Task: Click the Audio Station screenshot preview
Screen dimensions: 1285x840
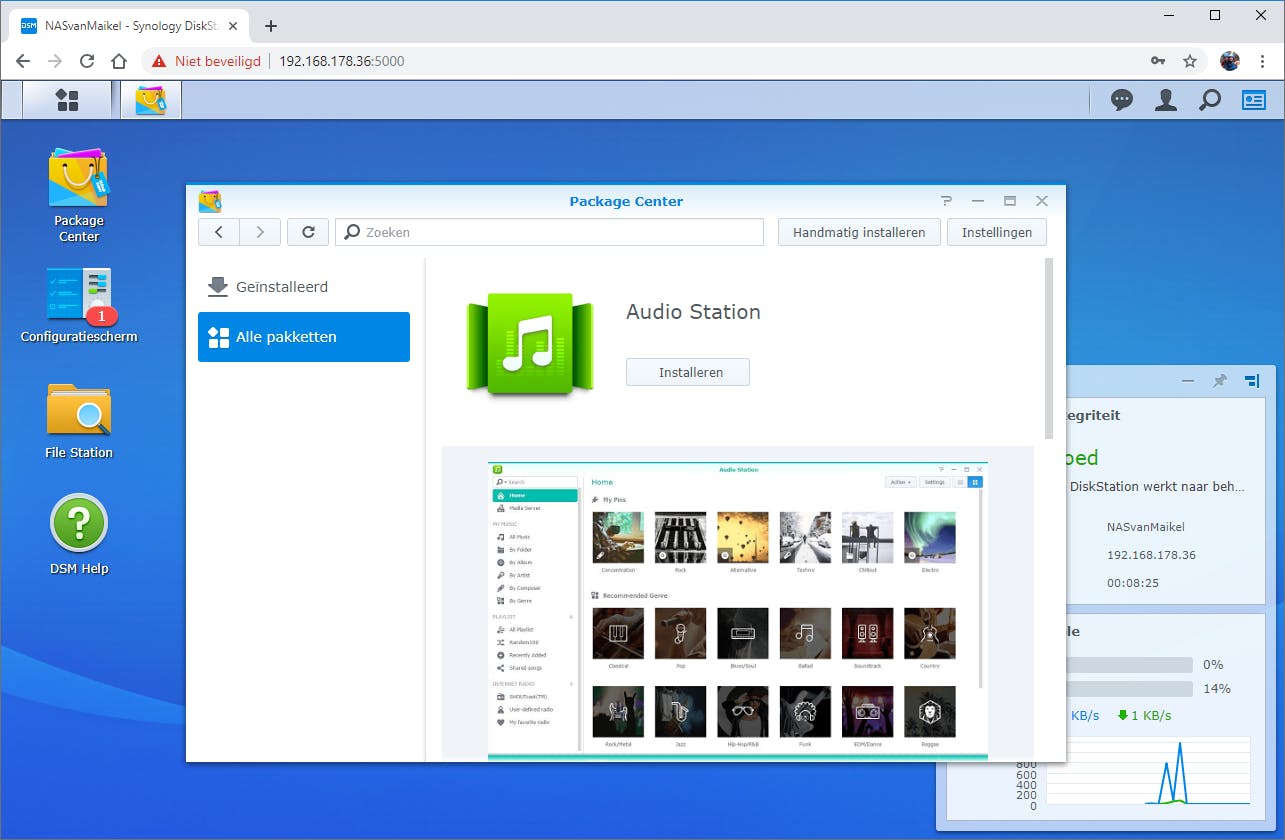Action: [737, 608]
